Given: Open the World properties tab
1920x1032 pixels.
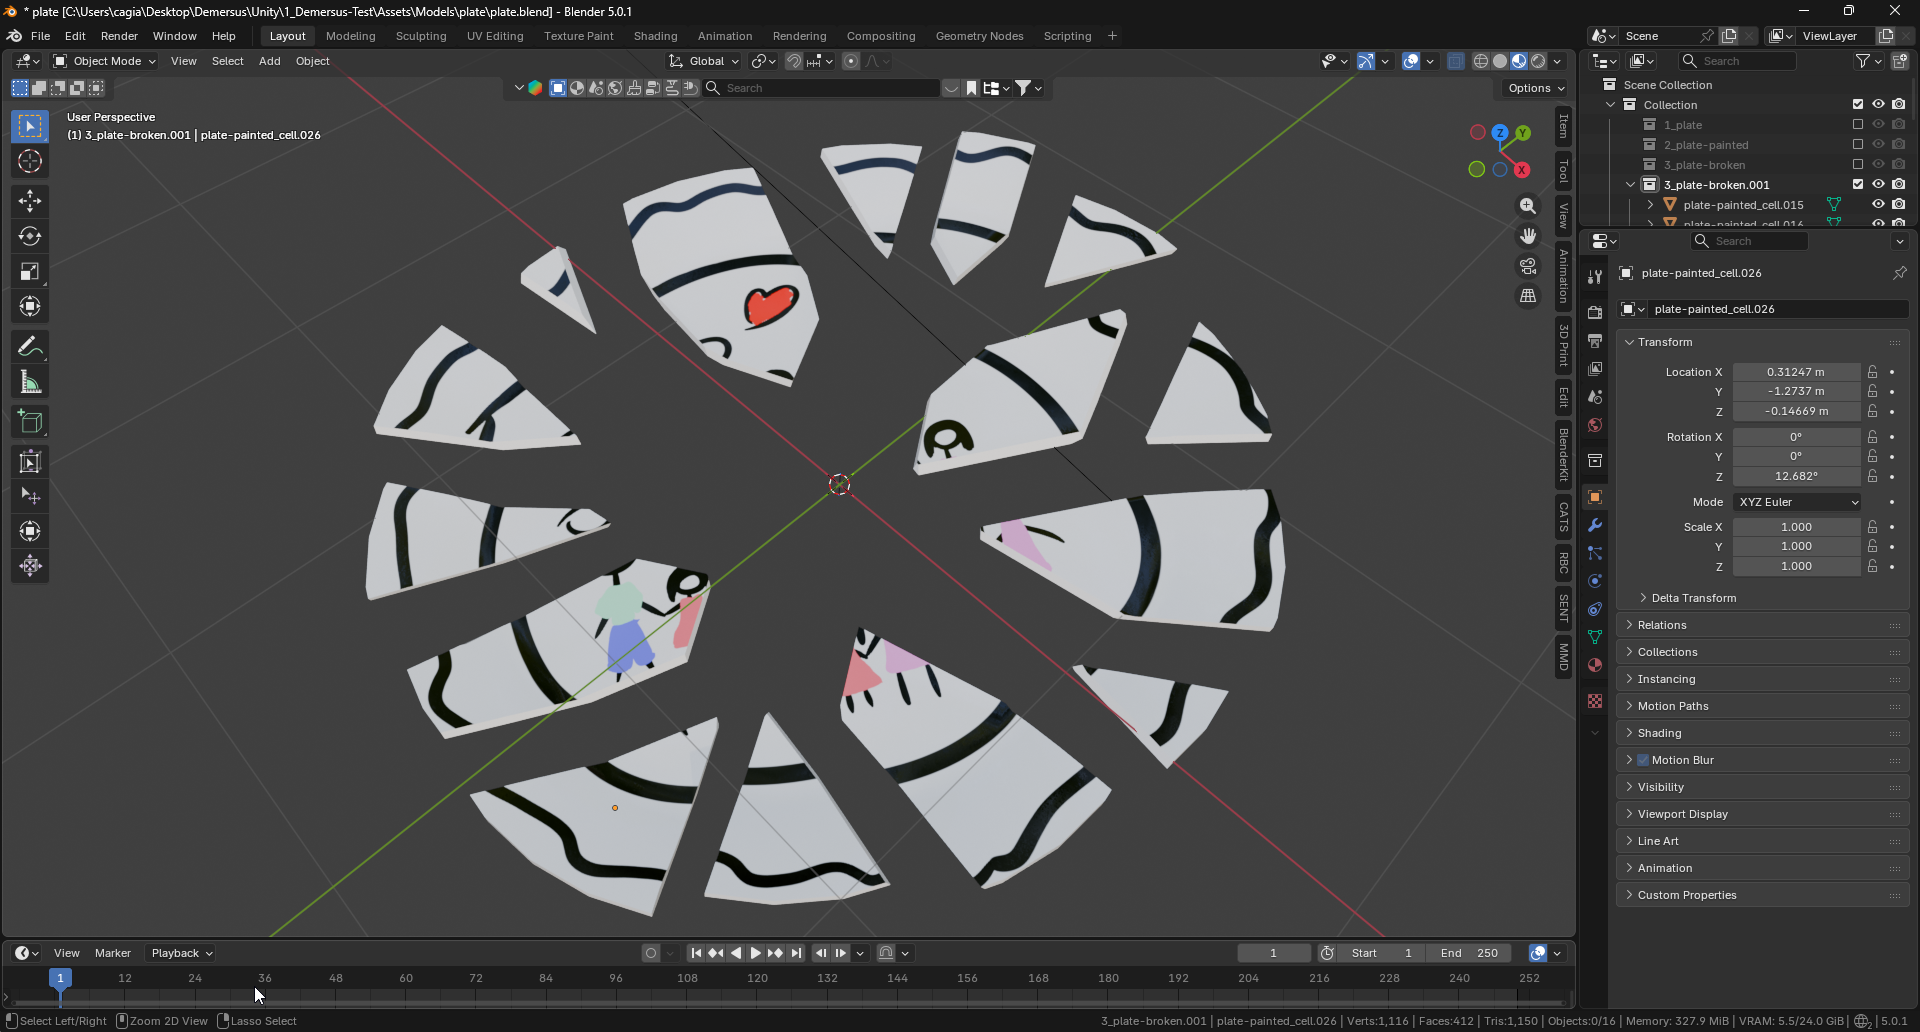Looking at the screenshot, I should [x=1595, y=425].
